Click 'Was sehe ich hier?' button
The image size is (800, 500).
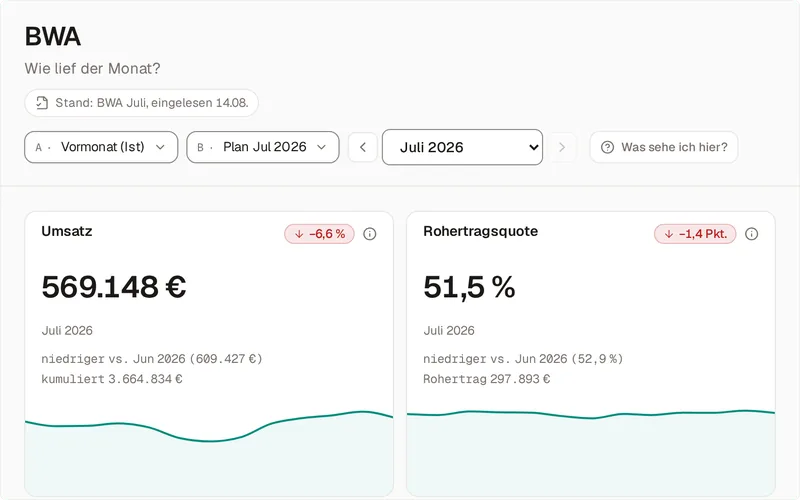coord(664,147)
